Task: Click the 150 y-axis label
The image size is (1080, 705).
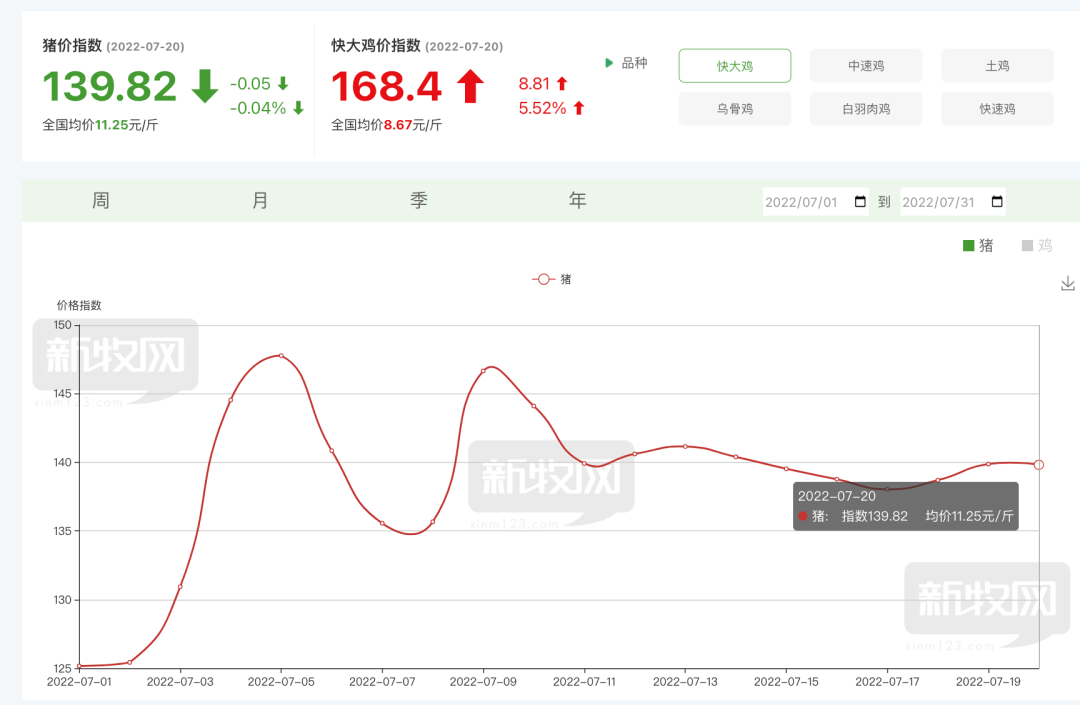Action: (x=62, y=325)
